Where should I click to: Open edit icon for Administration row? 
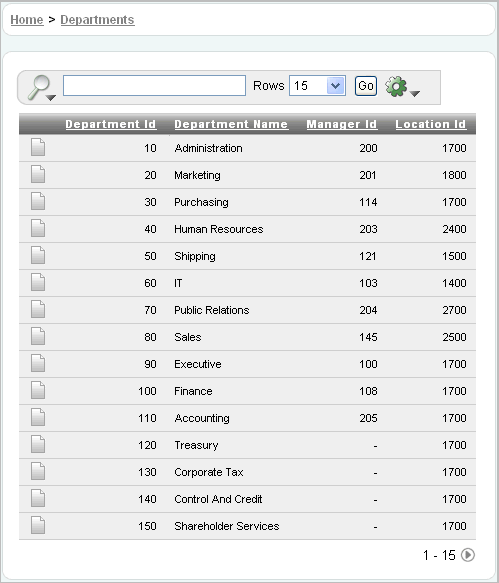coord(38,148)
